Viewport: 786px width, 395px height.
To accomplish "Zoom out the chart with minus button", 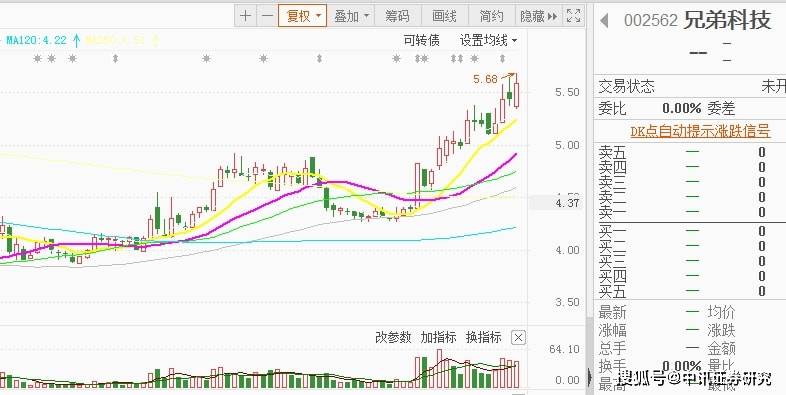I will [268, 16].
